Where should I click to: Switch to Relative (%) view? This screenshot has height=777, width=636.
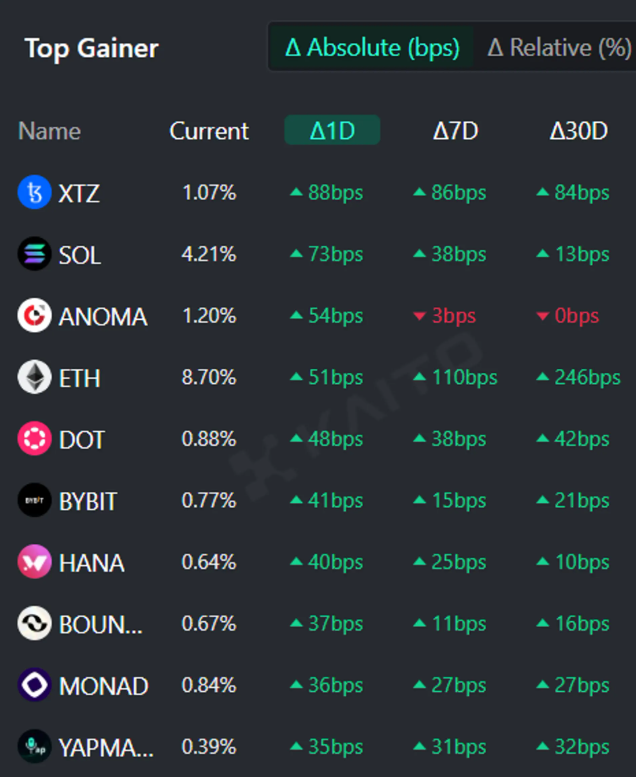point(558,47)
